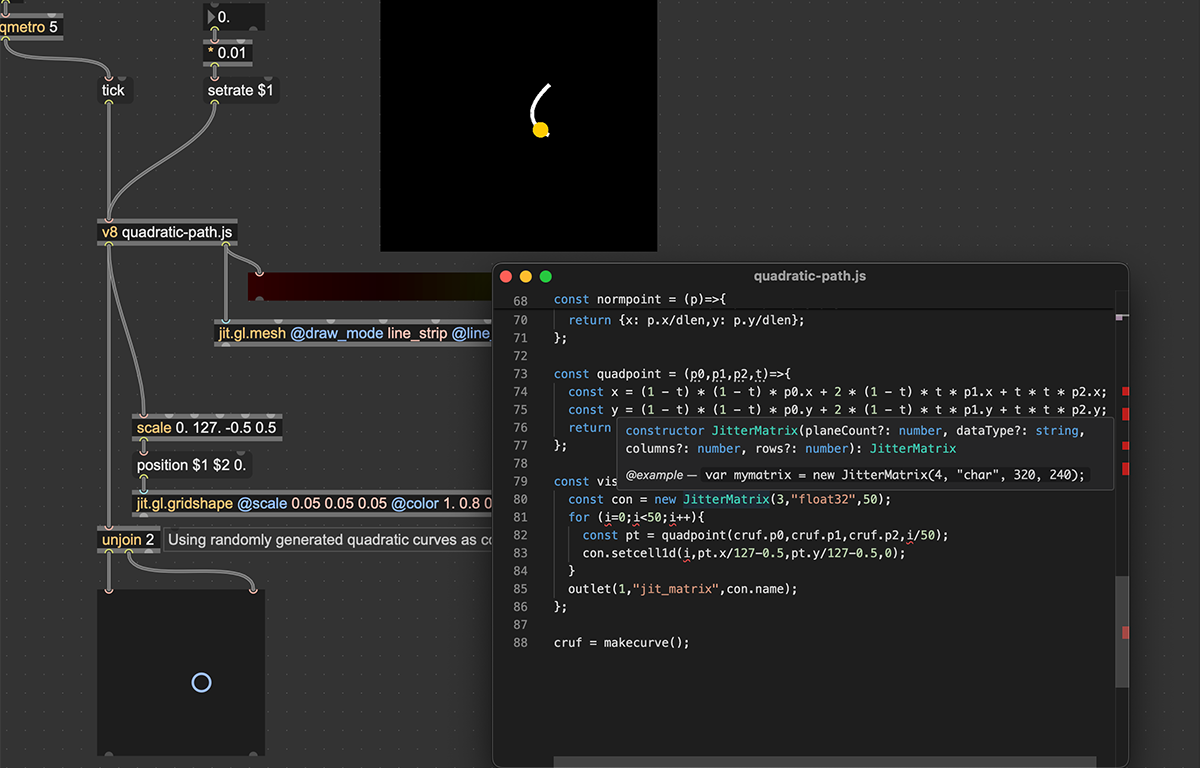Select the qmetro 5 object
Screen dimensions: 1200x768
(30, 27)
